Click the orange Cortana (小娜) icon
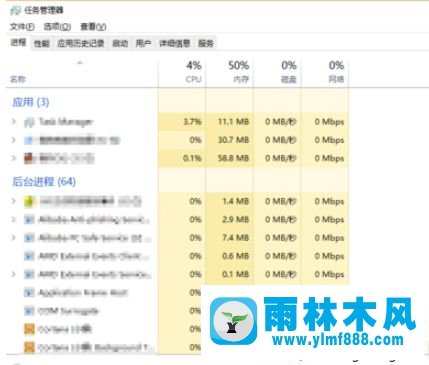429x365 pixels. pyautogui.click(x=29, y=329)
